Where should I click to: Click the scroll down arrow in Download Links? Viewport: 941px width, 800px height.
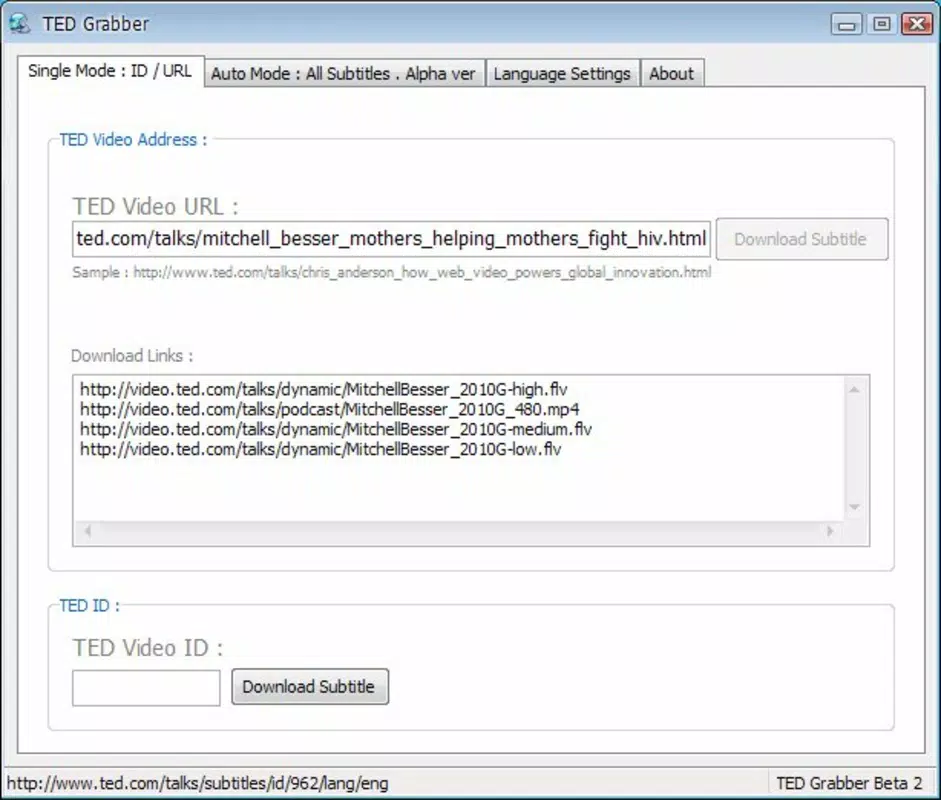point(855,508)
